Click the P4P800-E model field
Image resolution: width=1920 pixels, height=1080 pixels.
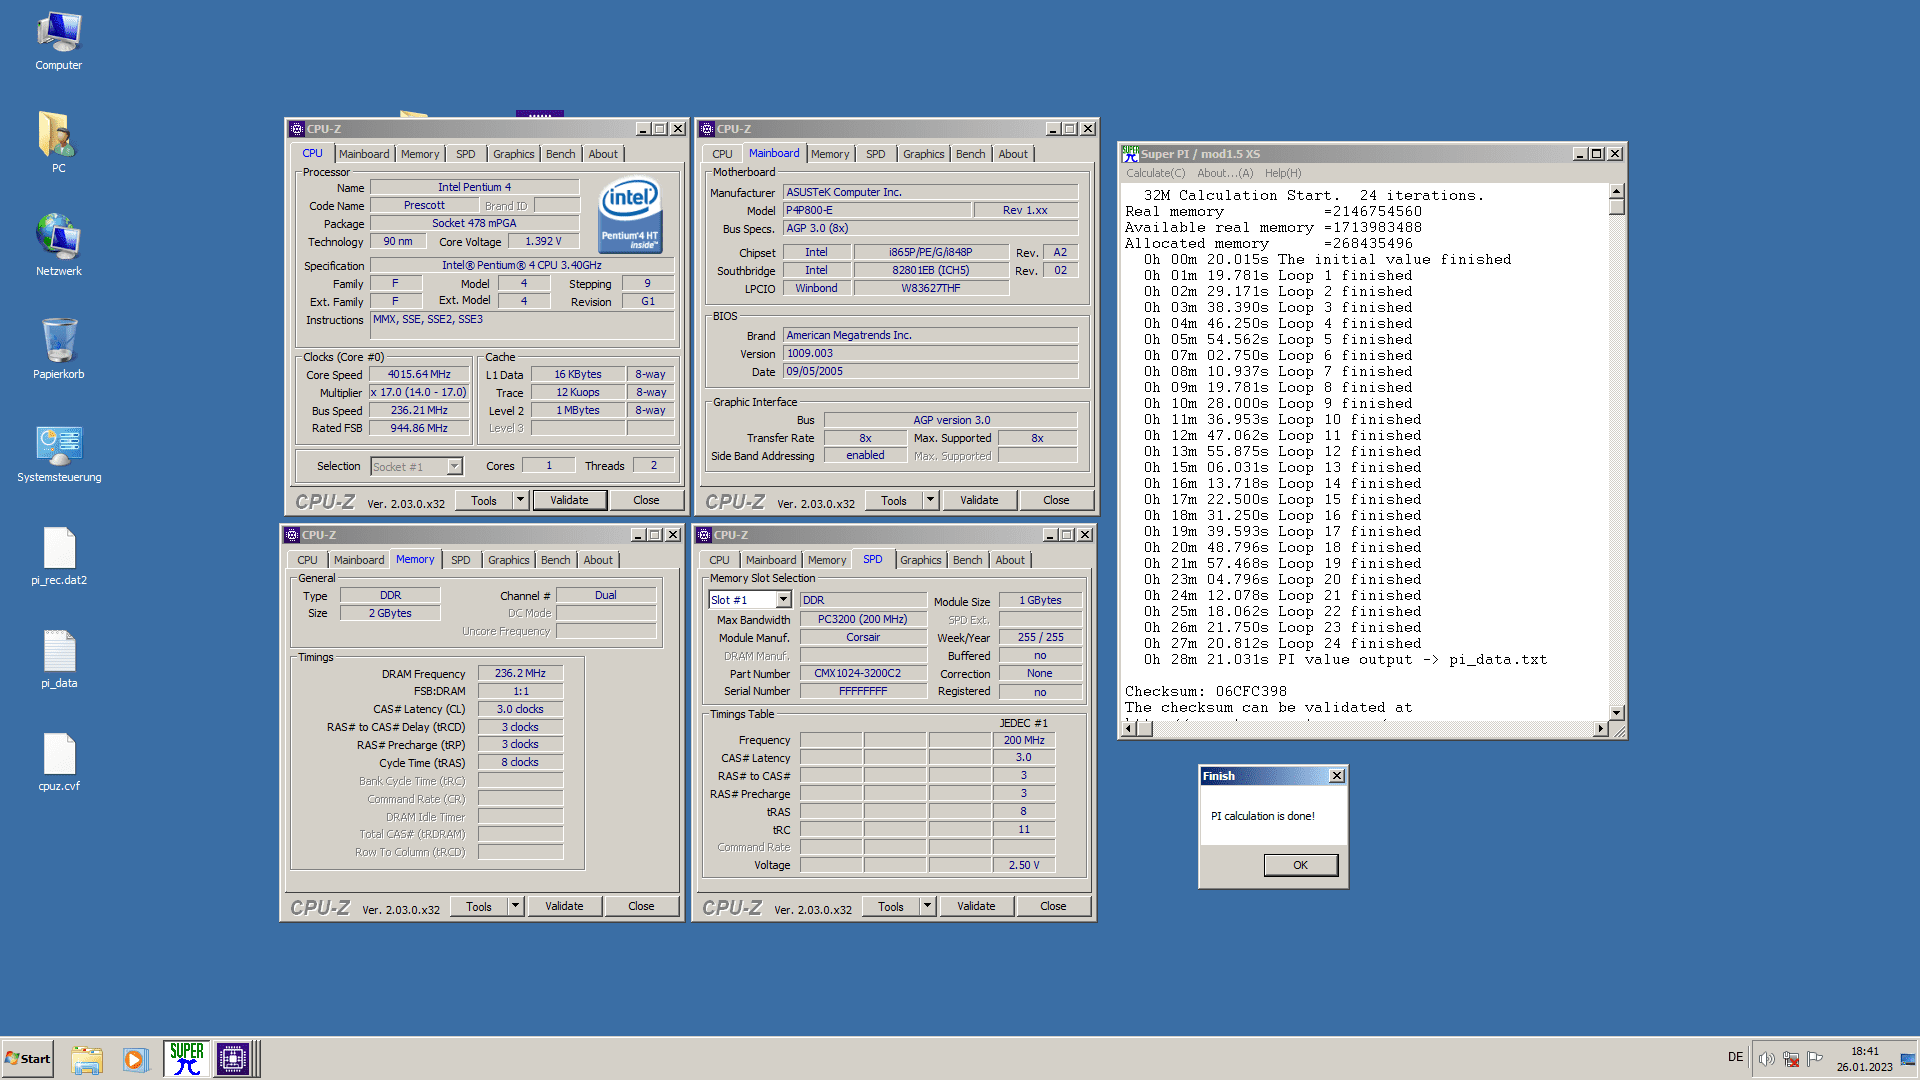click(x=876, y=210)
